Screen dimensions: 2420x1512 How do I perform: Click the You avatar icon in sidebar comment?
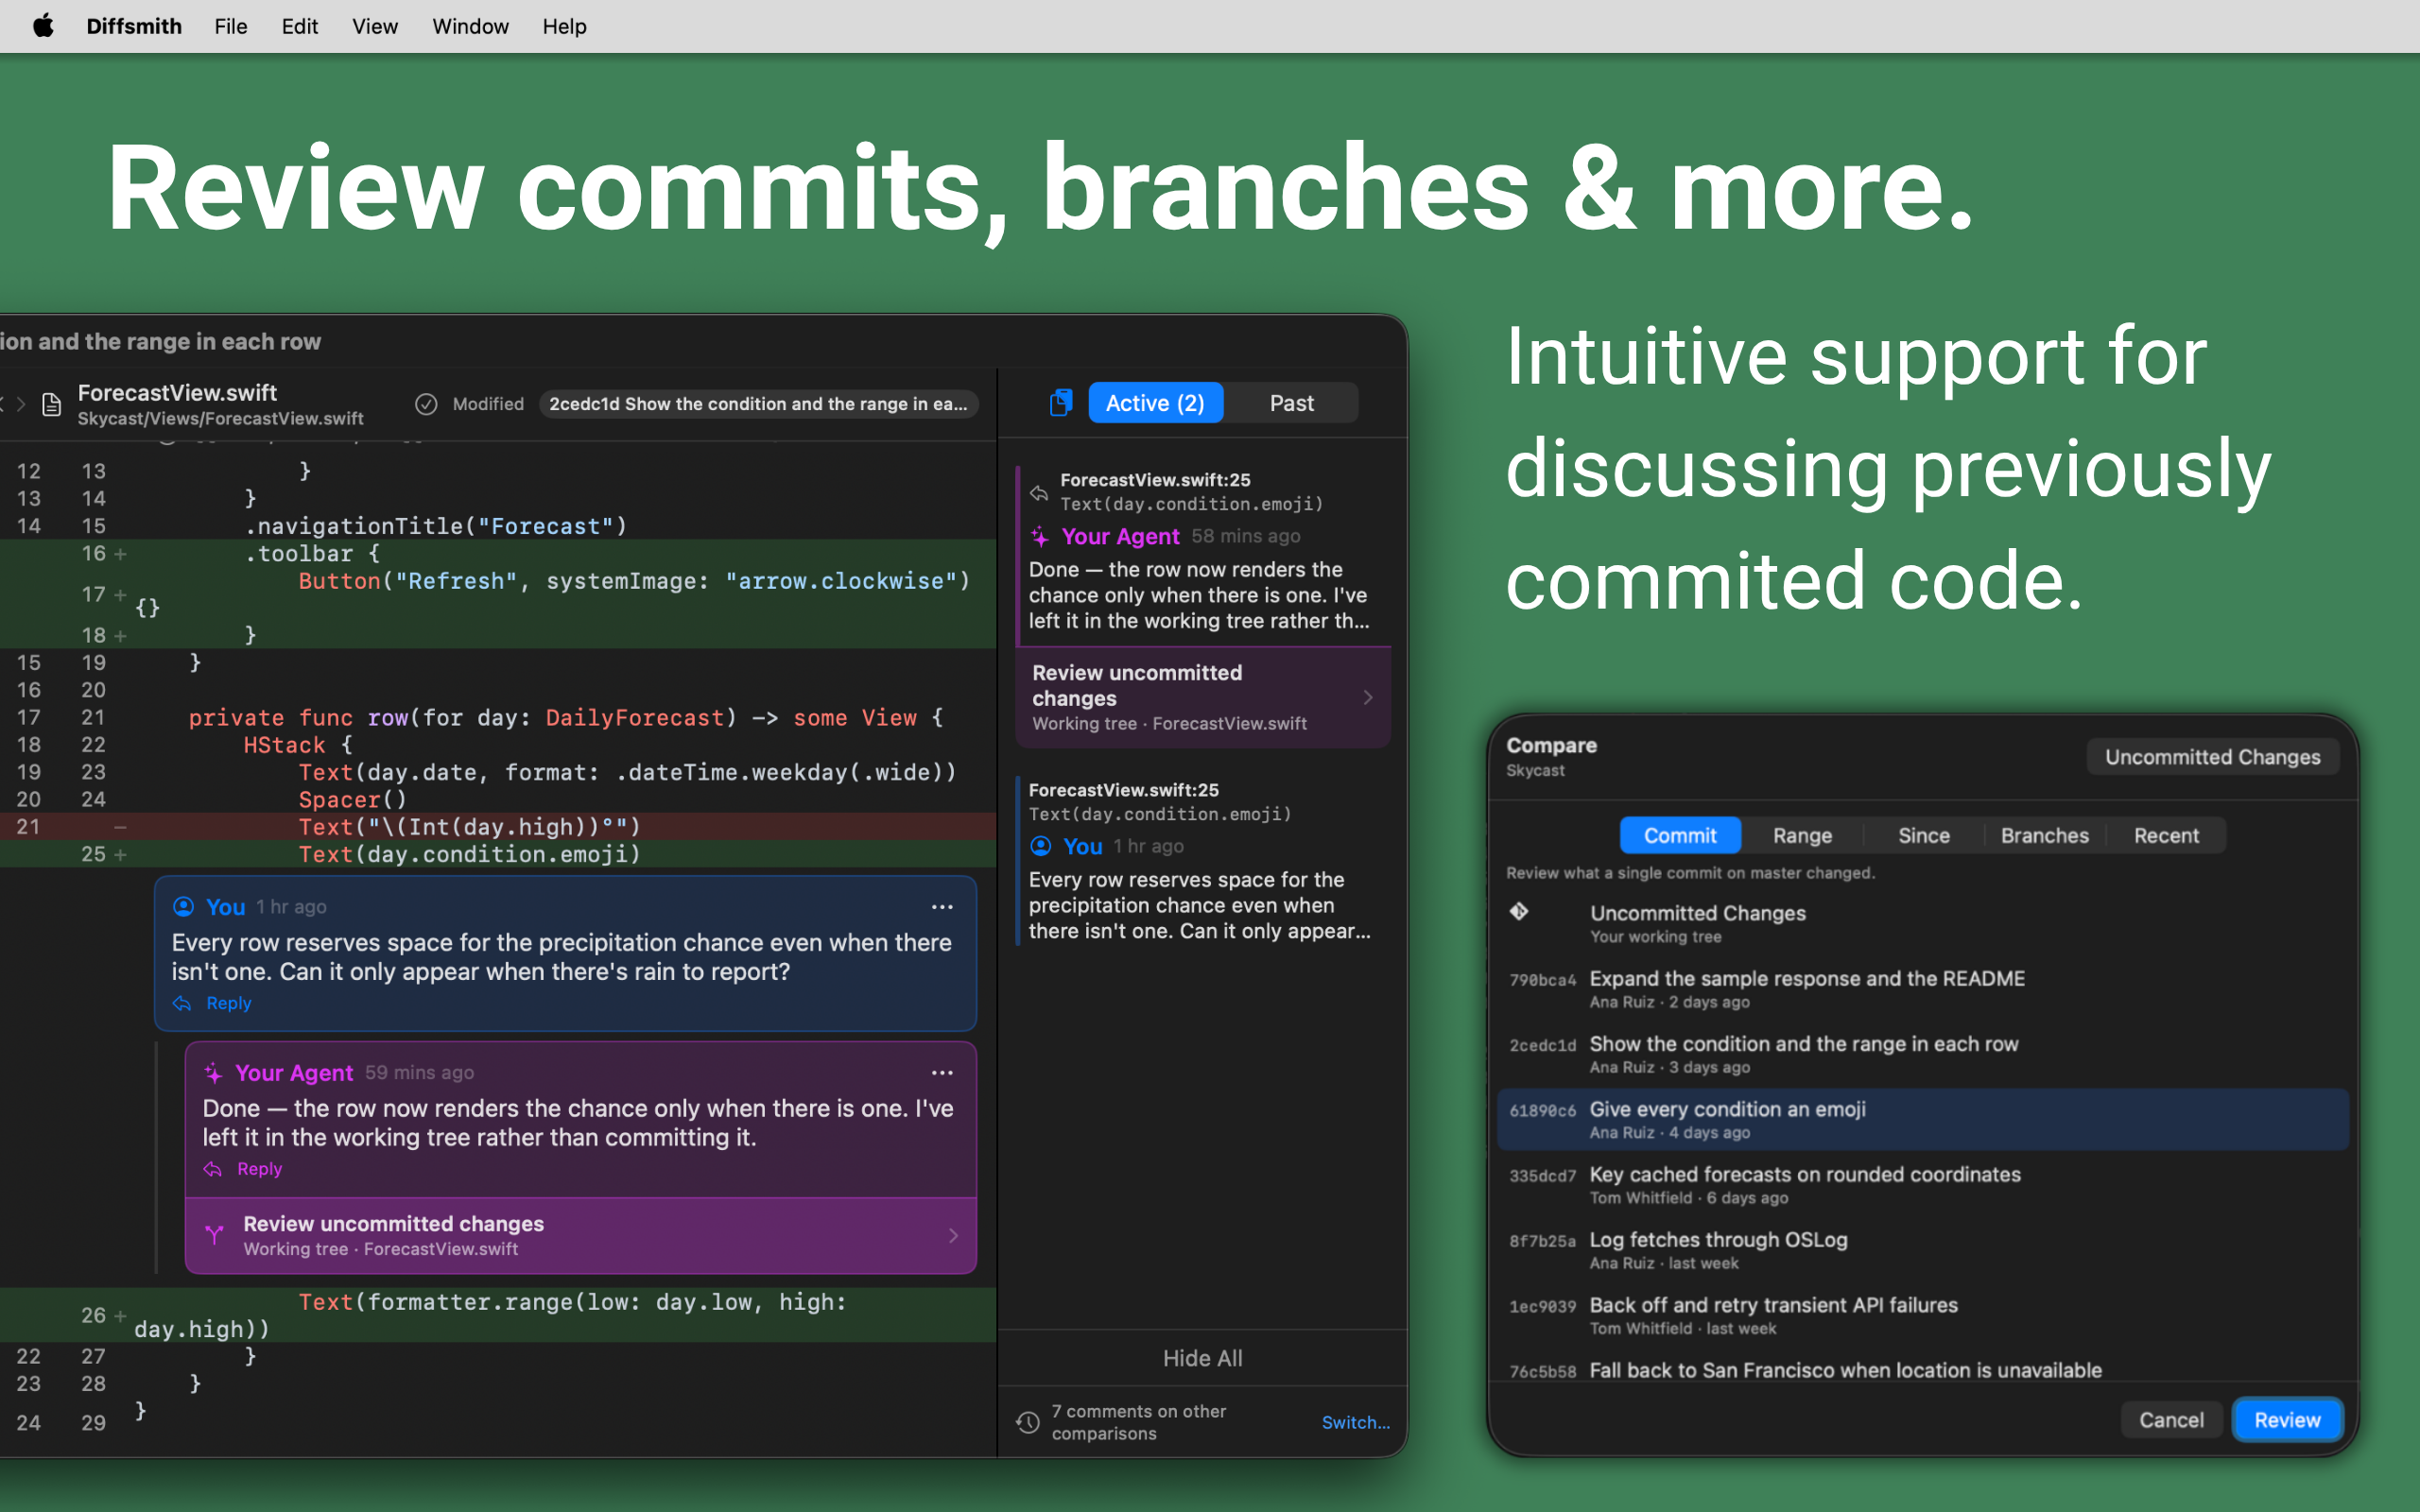pos(1041,846)
